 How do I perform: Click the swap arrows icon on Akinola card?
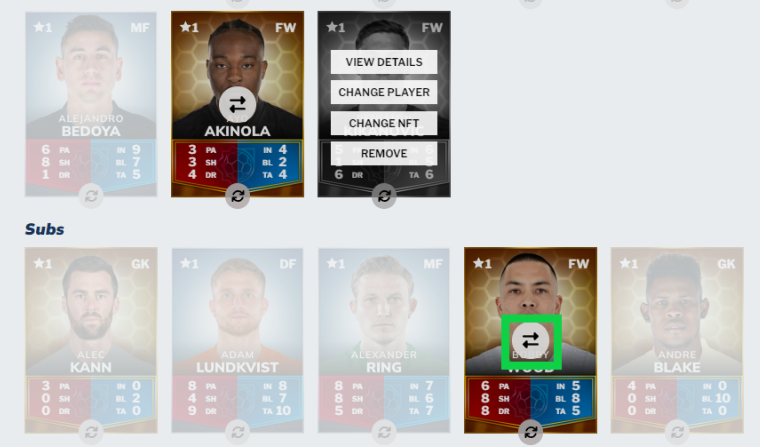coord(238,104)
